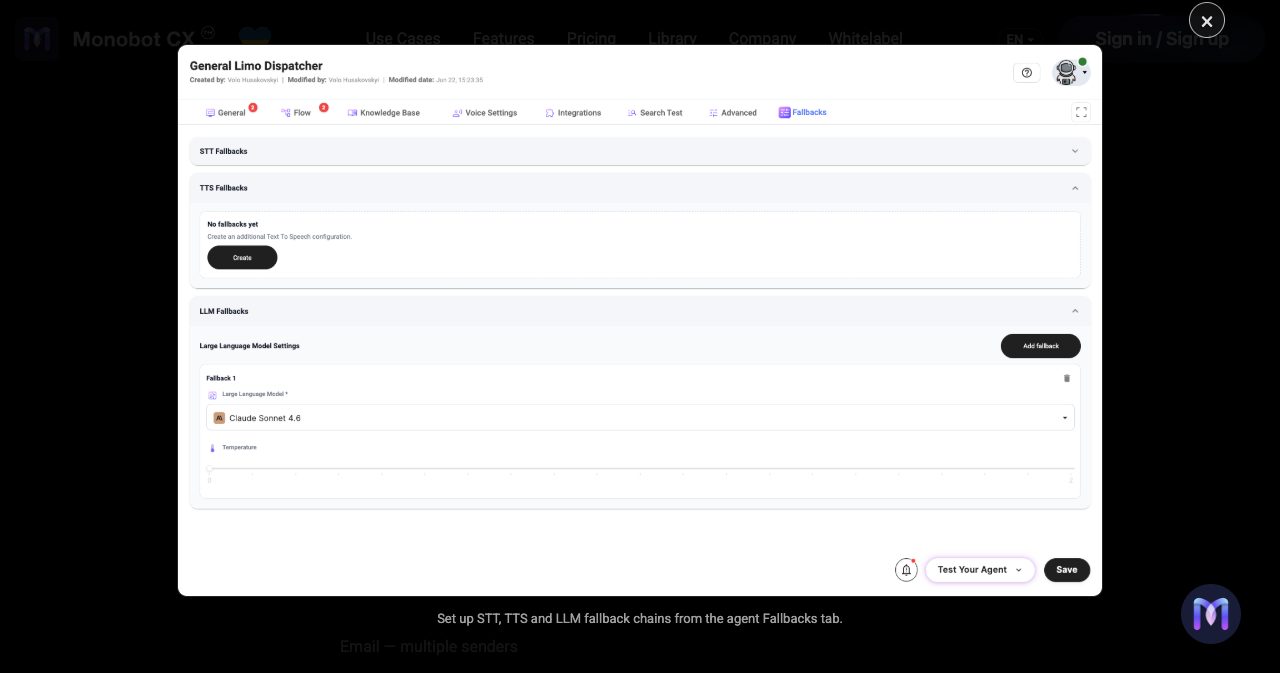This screenshot has height=673, width=1280.
Task: Open Whitelabel in the site navigation
Action: [865, 39]
